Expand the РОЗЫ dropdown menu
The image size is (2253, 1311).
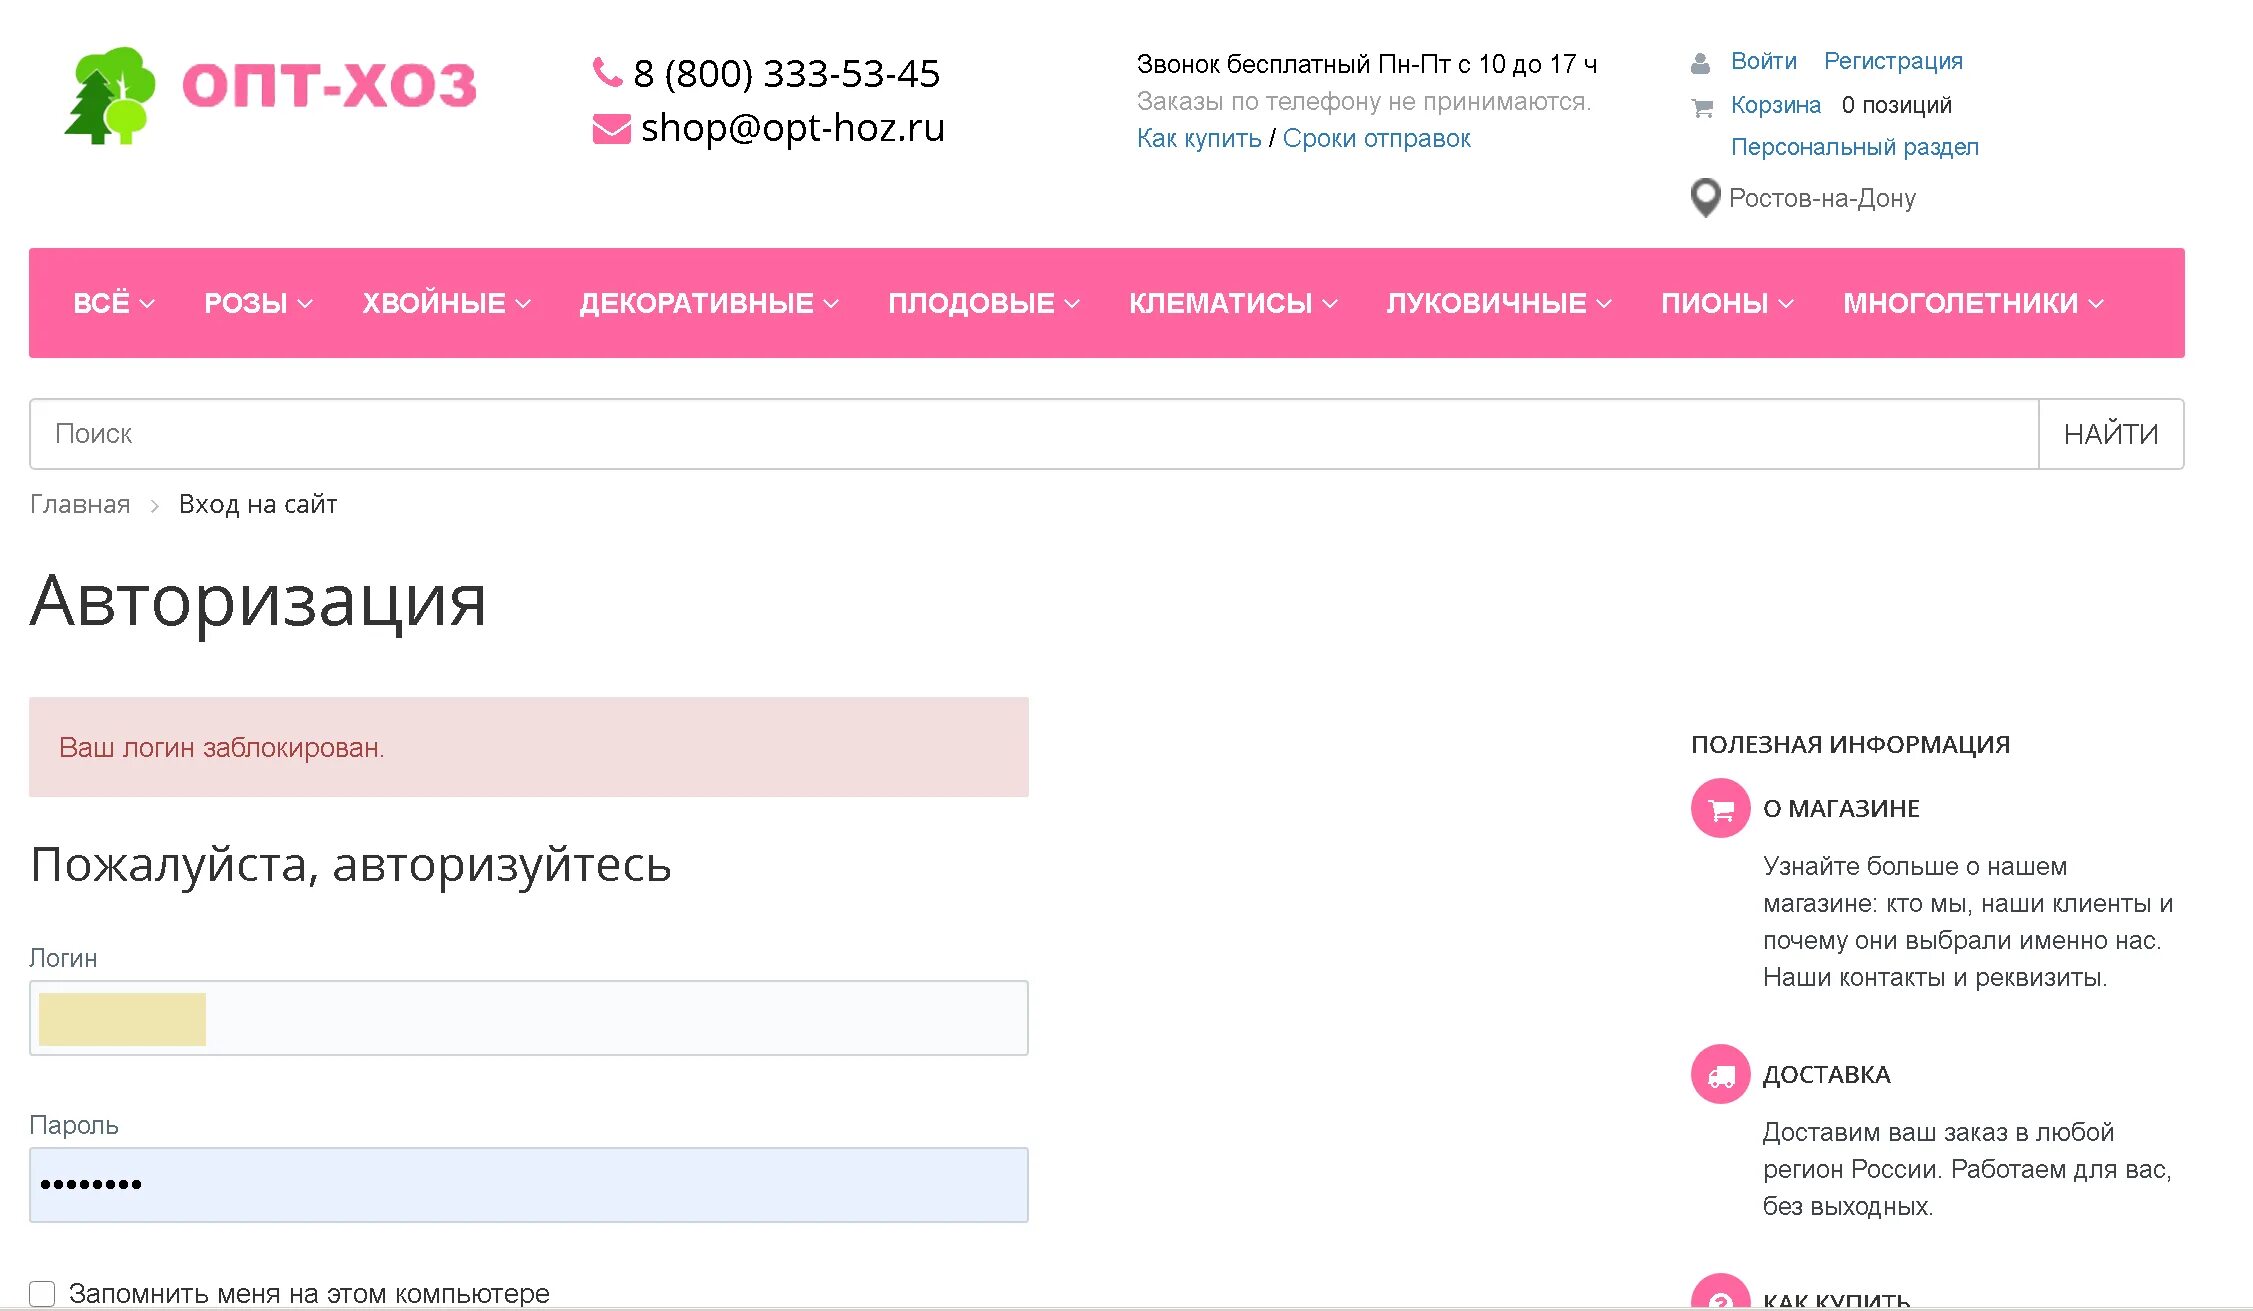(x=258, y=303)
